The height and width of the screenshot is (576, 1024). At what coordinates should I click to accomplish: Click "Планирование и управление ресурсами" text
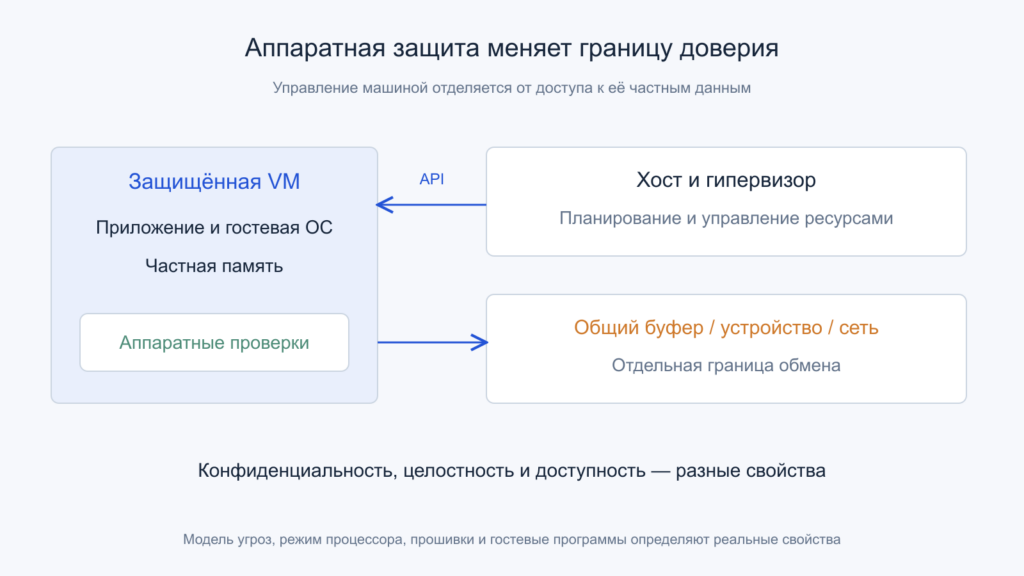(x=726, y=218)
